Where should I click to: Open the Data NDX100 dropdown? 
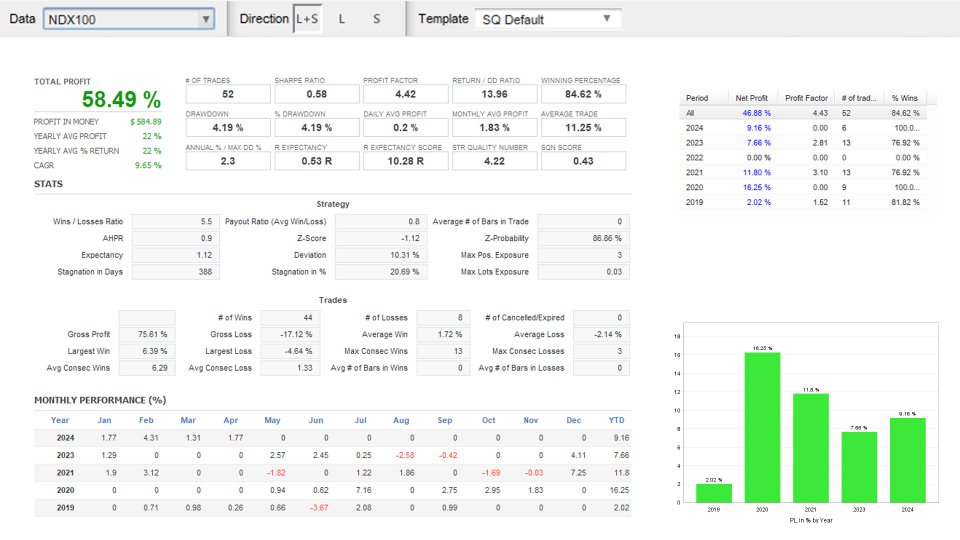point(129,19)
